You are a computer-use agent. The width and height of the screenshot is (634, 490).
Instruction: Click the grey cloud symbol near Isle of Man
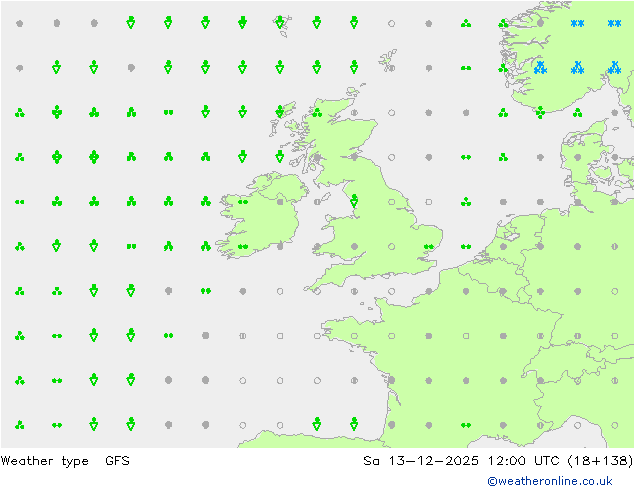pyautogui.click(x=317, y=202)
